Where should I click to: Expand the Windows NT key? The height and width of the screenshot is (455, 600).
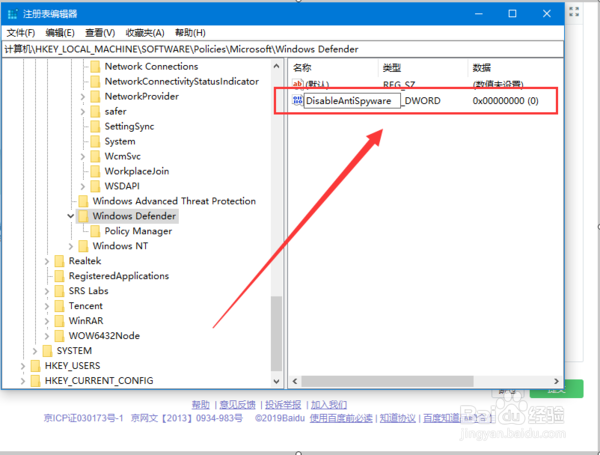click(x=70, y=246)
